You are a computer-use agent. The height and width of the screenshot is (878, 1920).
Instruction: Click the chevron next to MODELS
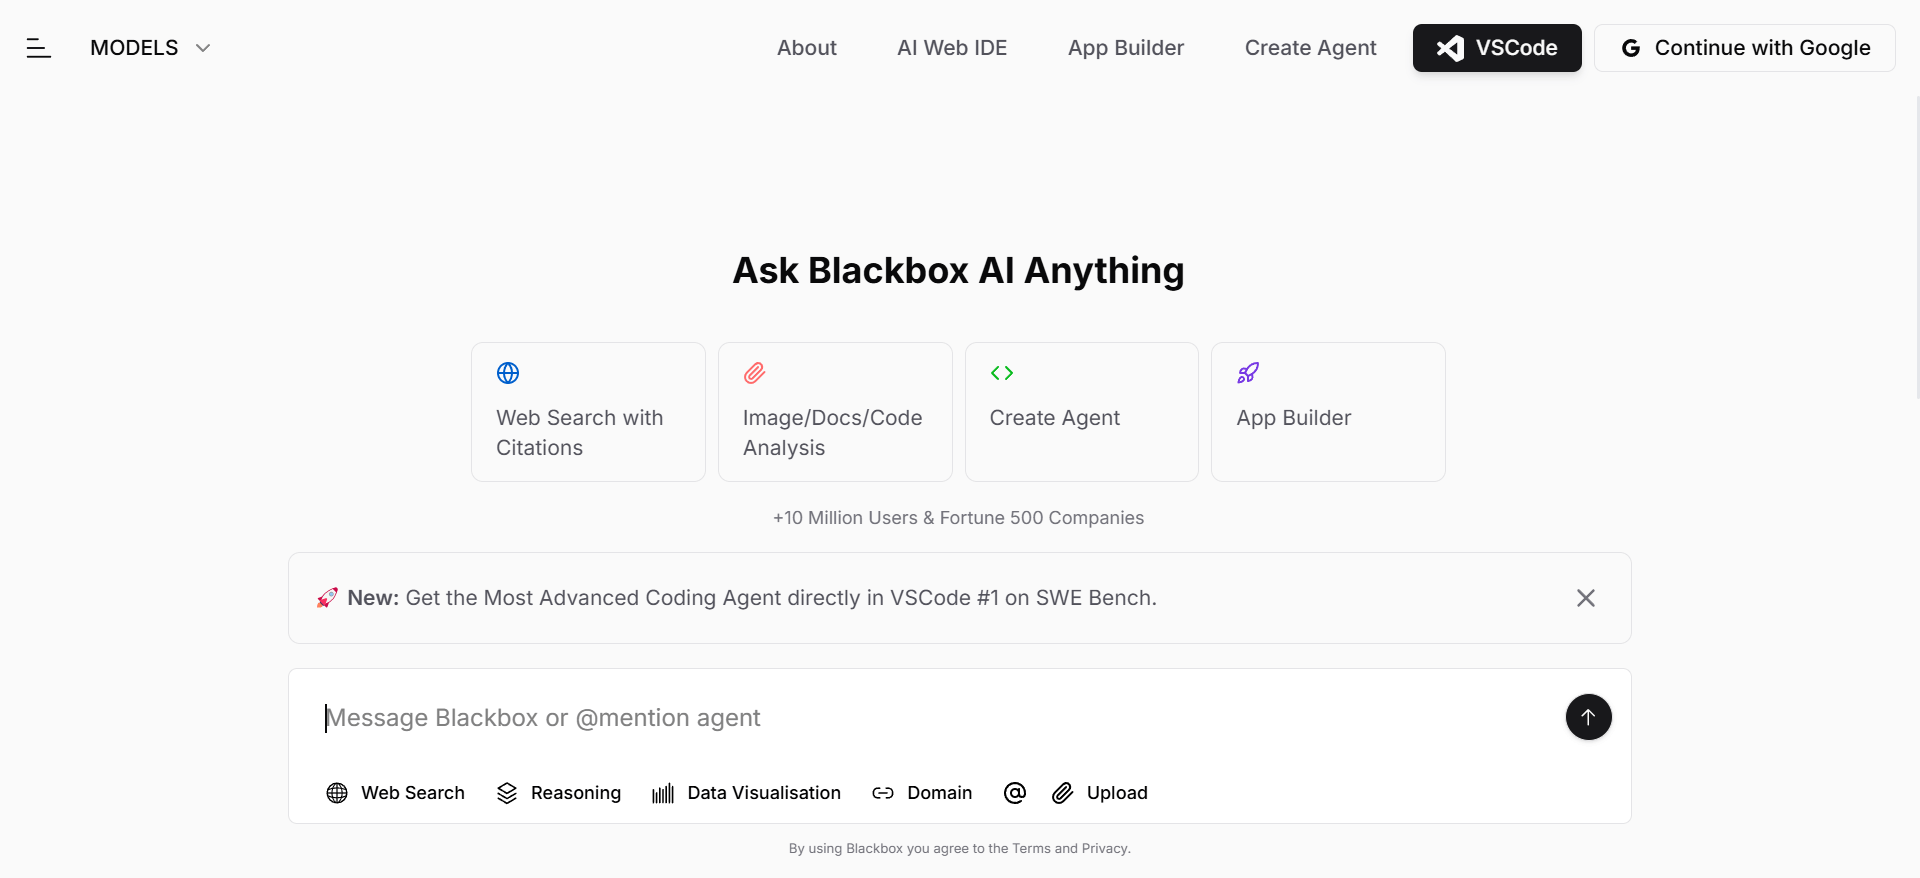tap(203, 48)
